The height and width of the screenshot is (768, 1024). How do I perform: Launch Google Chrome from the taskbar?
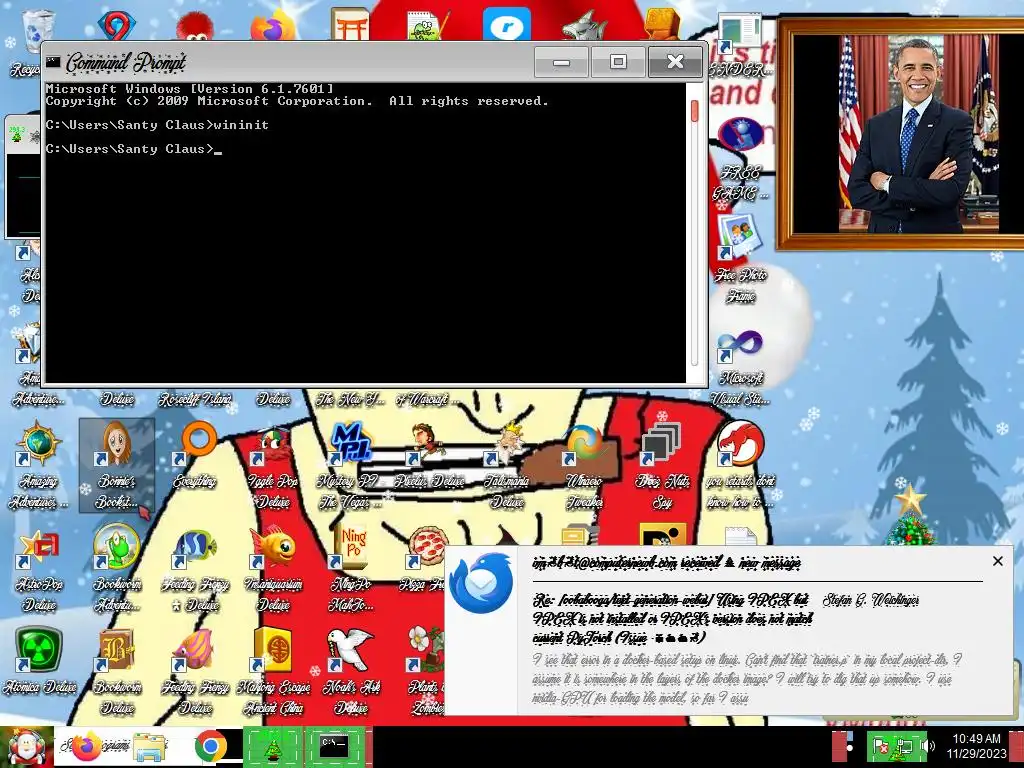(x=210, y=747)
